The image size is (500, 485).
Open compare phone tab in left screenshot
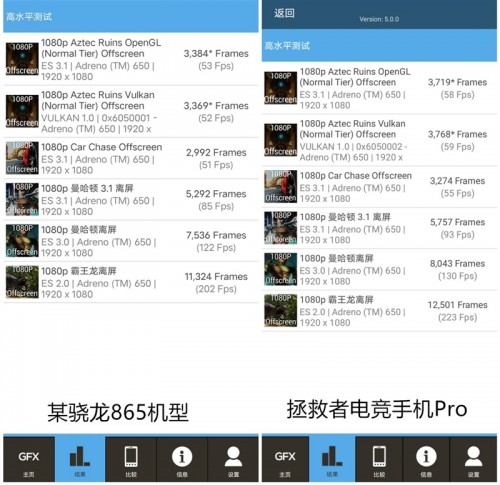tap(131, 460)
